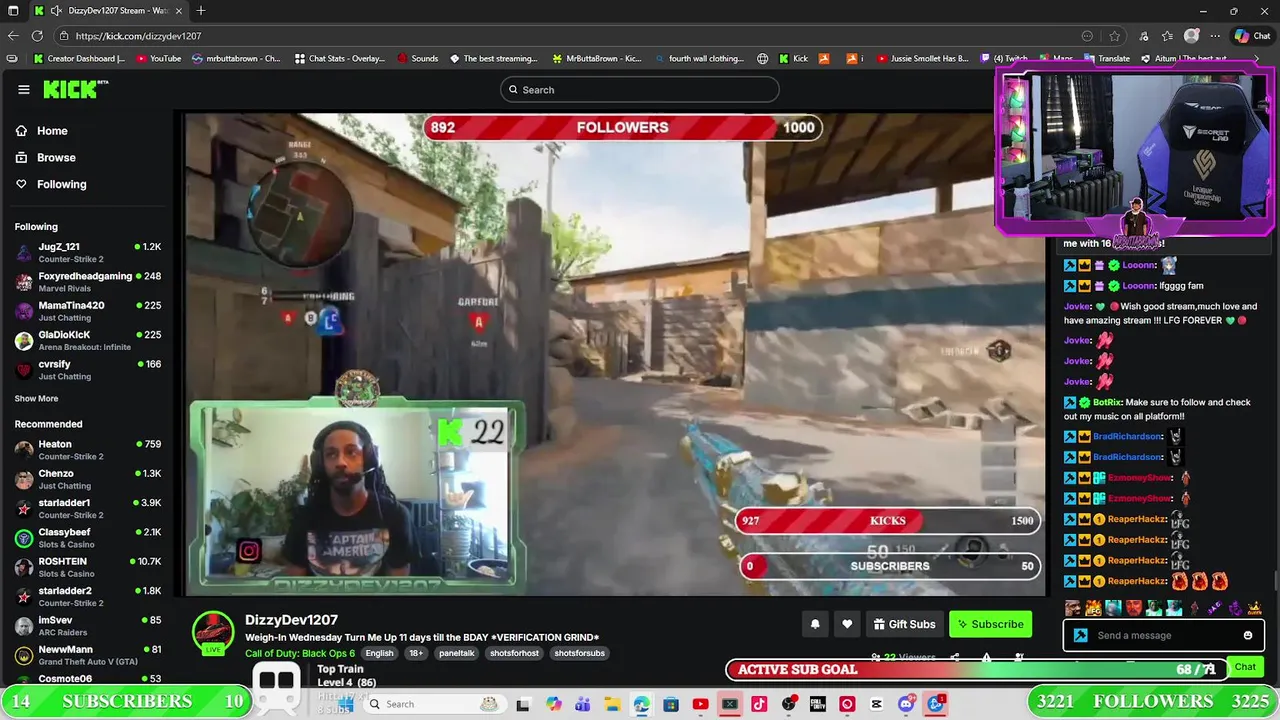Open JugZ_121 channel in Following list

pyautogui.click(x=88, y=252)
